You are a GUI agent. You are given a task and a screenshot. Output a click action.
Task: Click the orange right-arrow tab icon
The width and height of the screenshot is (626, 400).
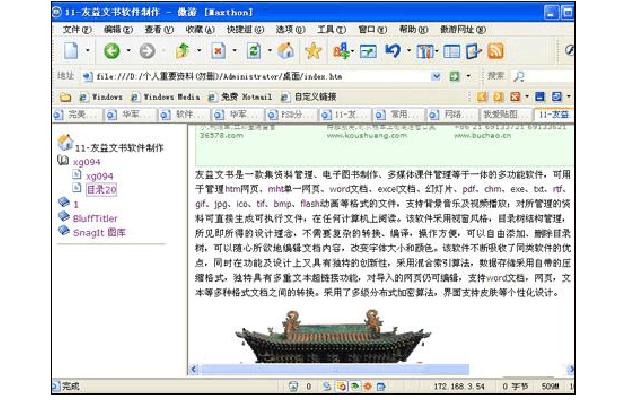pyautogui.click(x=498, y=97)
